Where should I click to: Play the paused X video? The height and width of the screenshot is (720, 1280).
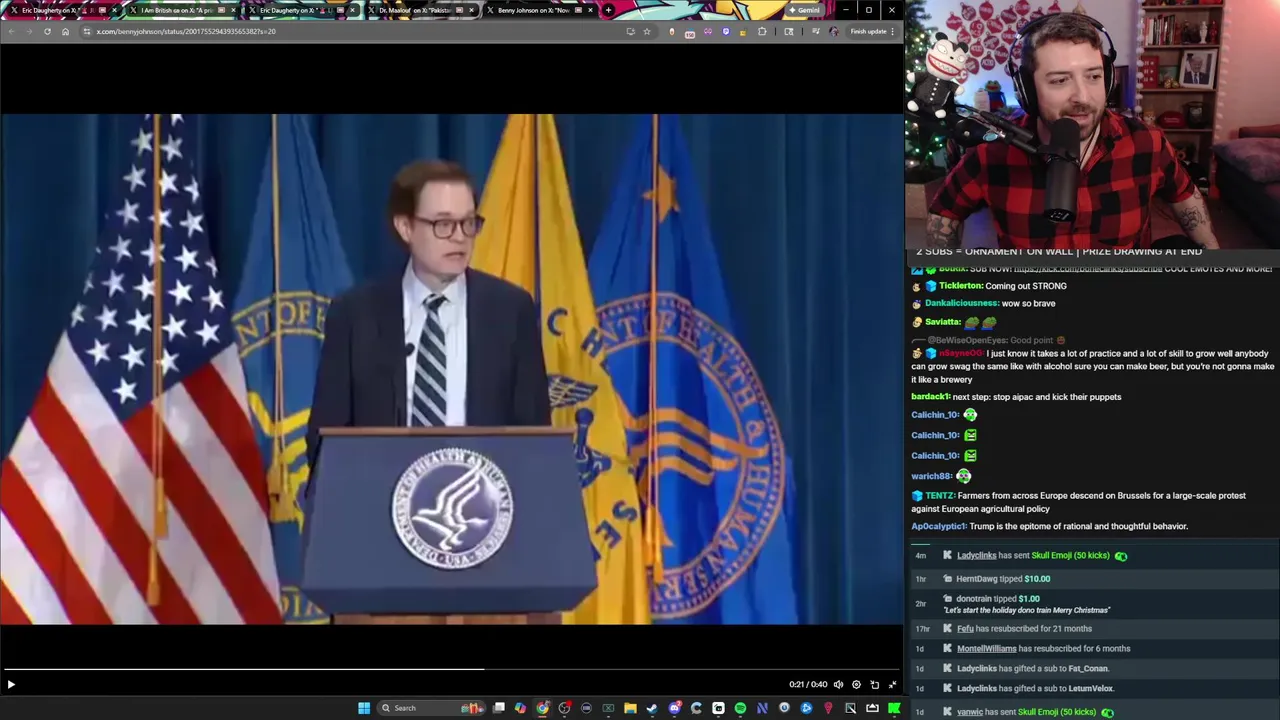coord(11,685)
